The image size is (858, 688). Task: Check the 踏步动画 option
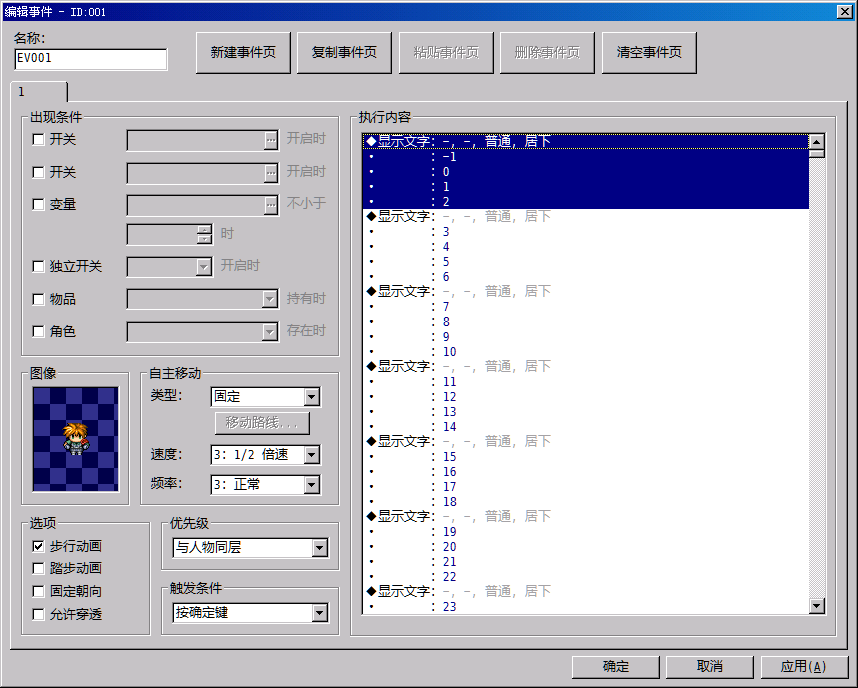38,569
